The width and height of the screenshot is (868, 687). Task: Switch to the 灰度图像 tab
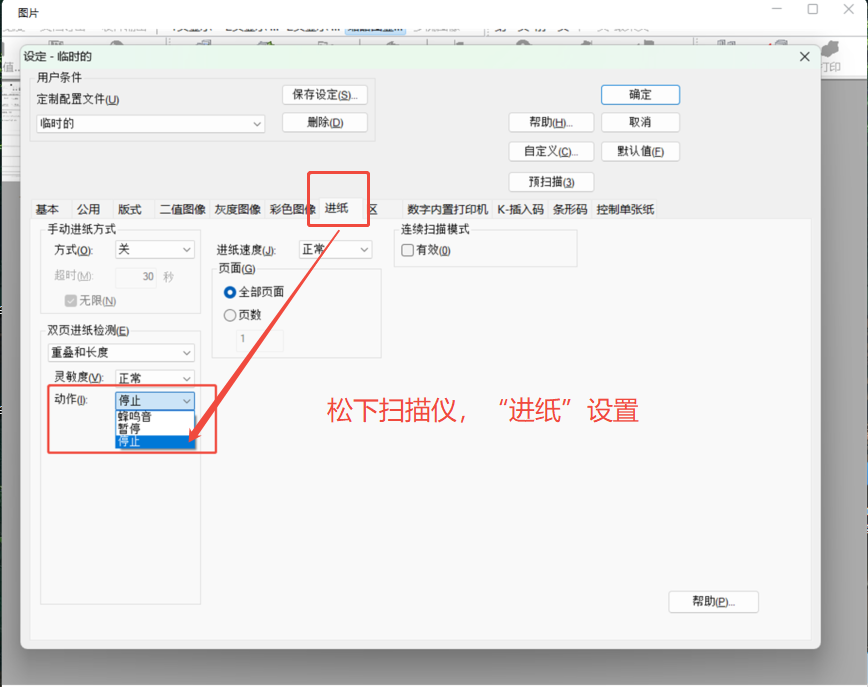[x=237, y=209]
